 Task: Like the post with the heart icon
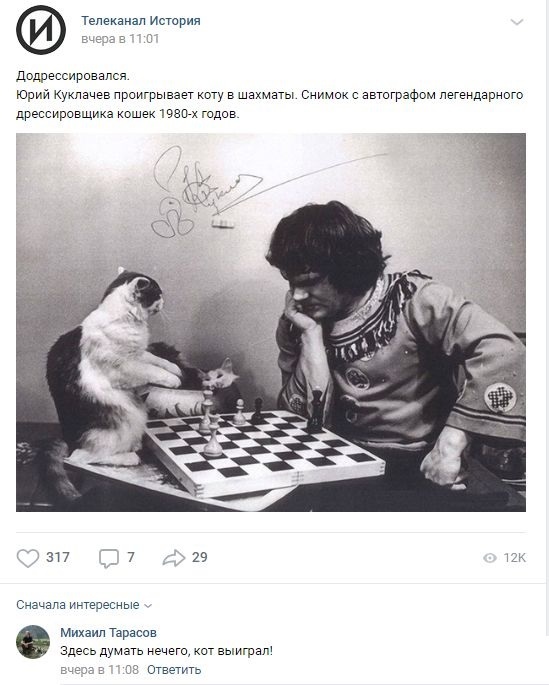28,558
